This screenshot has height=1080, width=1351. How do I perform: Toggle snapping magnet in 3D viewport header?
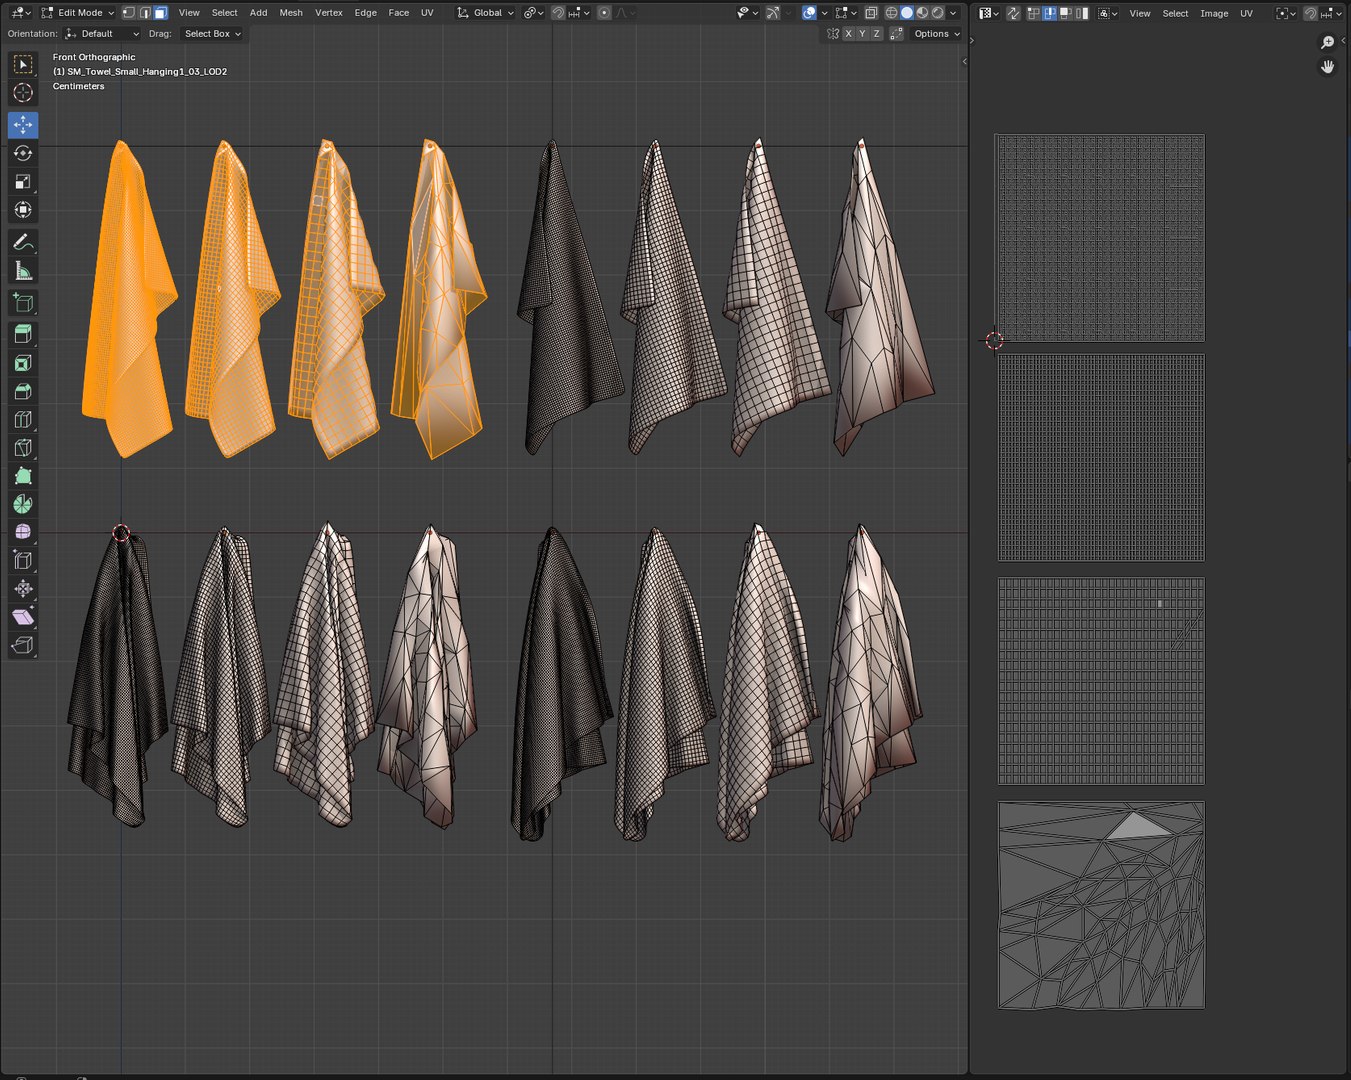(x=558, y=13)
